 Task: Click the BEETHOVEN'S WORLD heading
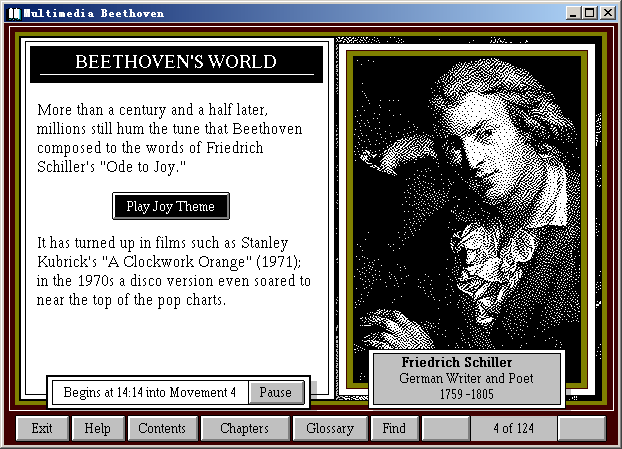[176, 64]
